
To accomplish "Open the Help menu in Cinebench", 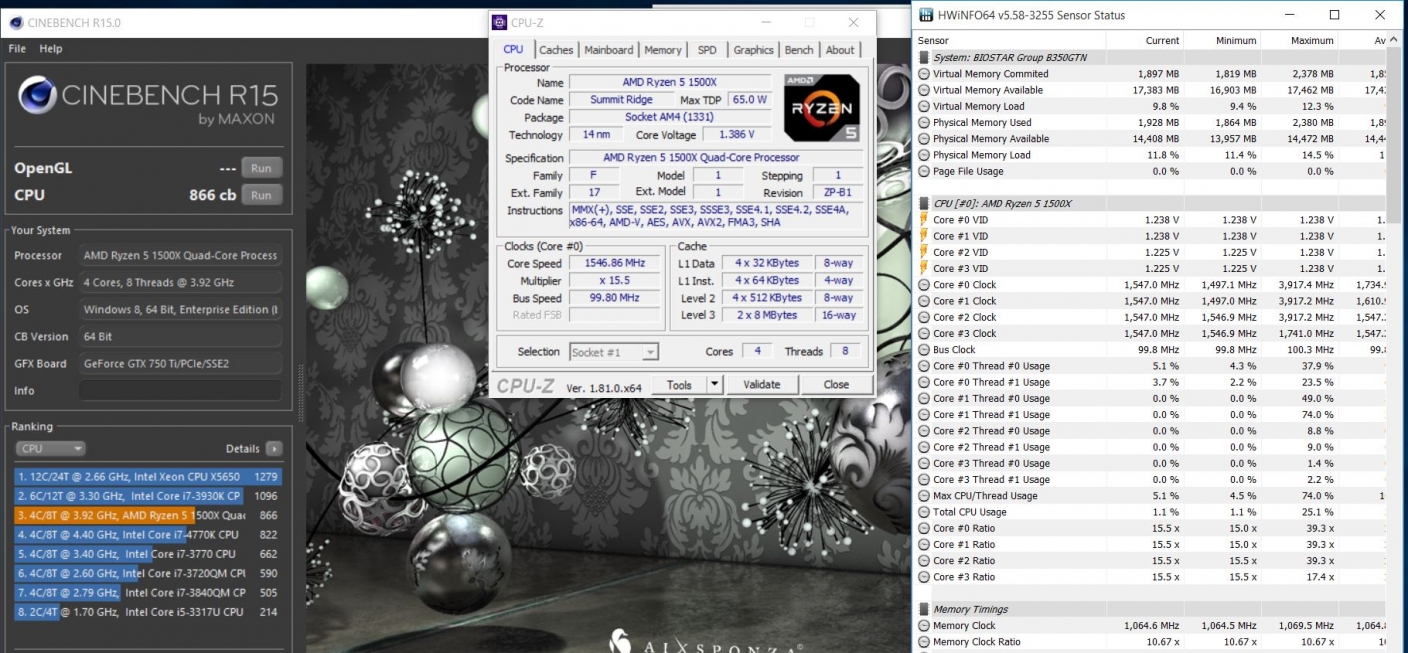I will [51, 48].
